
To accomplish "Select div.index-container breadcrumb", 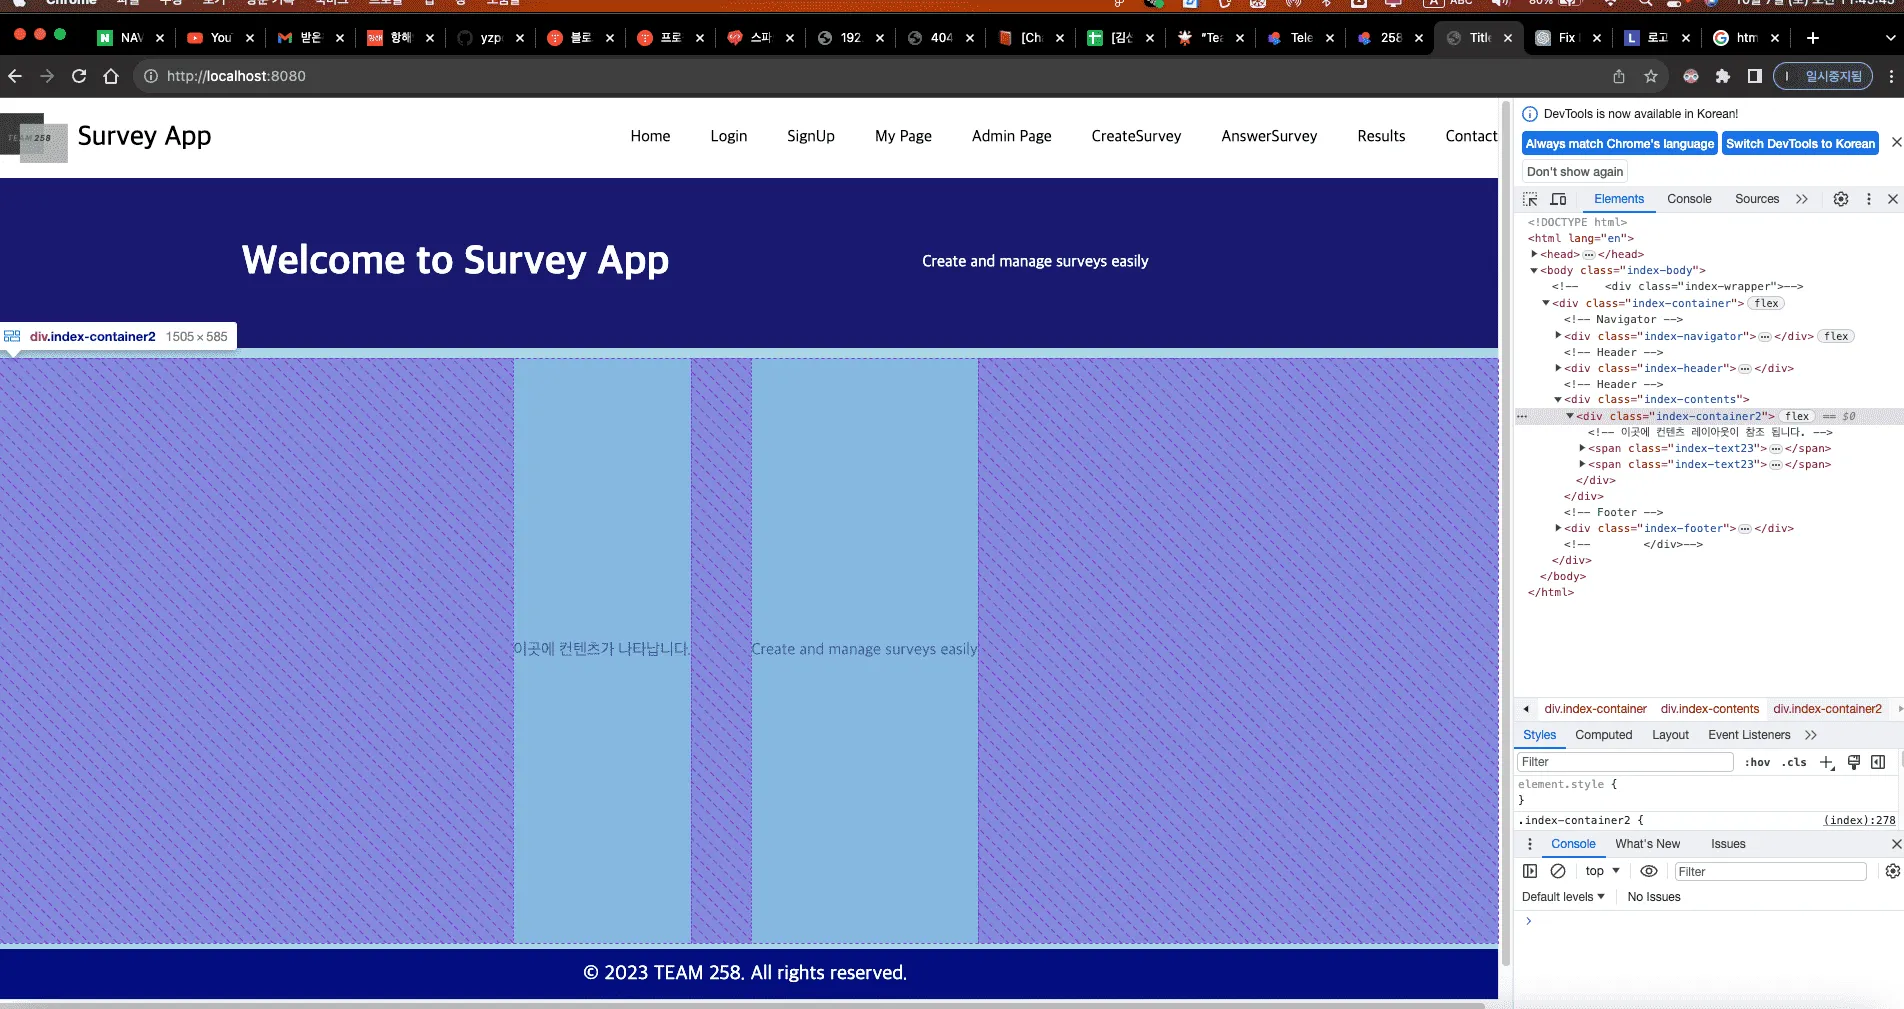I will tap(1595, 709).
